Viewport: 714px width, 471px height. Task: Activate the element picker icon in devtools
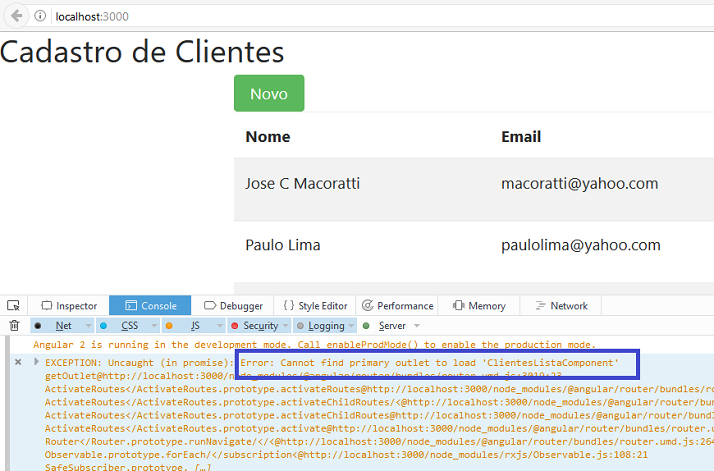14,305
